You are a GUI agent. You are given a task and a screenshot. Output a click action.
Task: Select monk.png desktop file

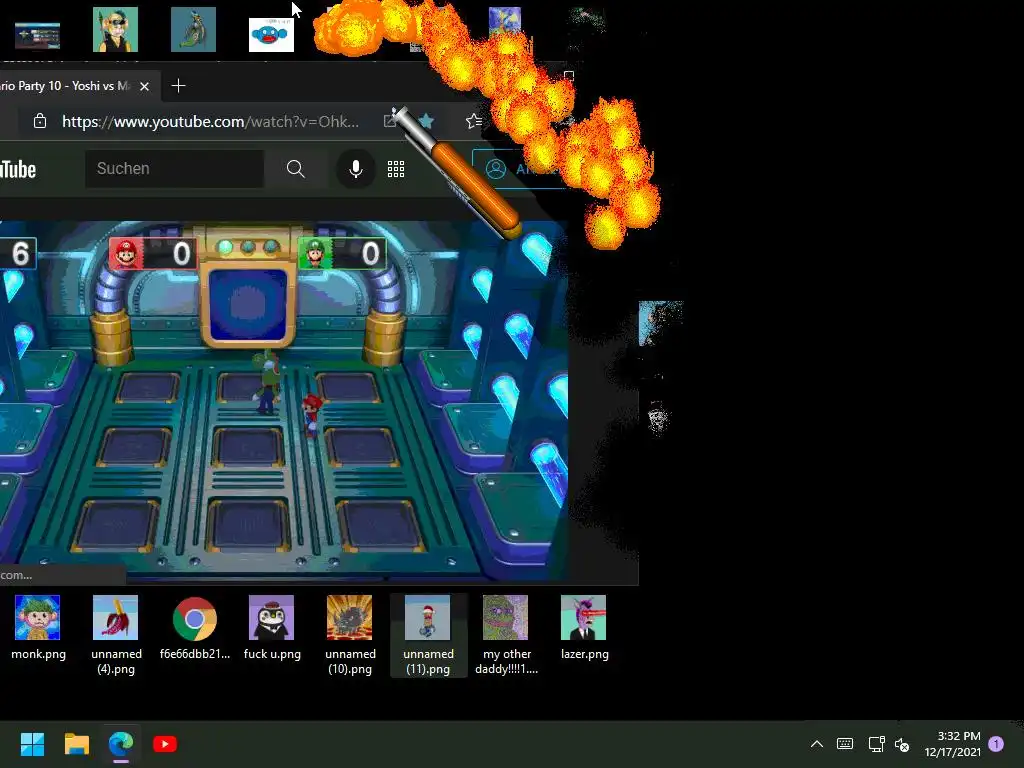(x=38, y=628)
